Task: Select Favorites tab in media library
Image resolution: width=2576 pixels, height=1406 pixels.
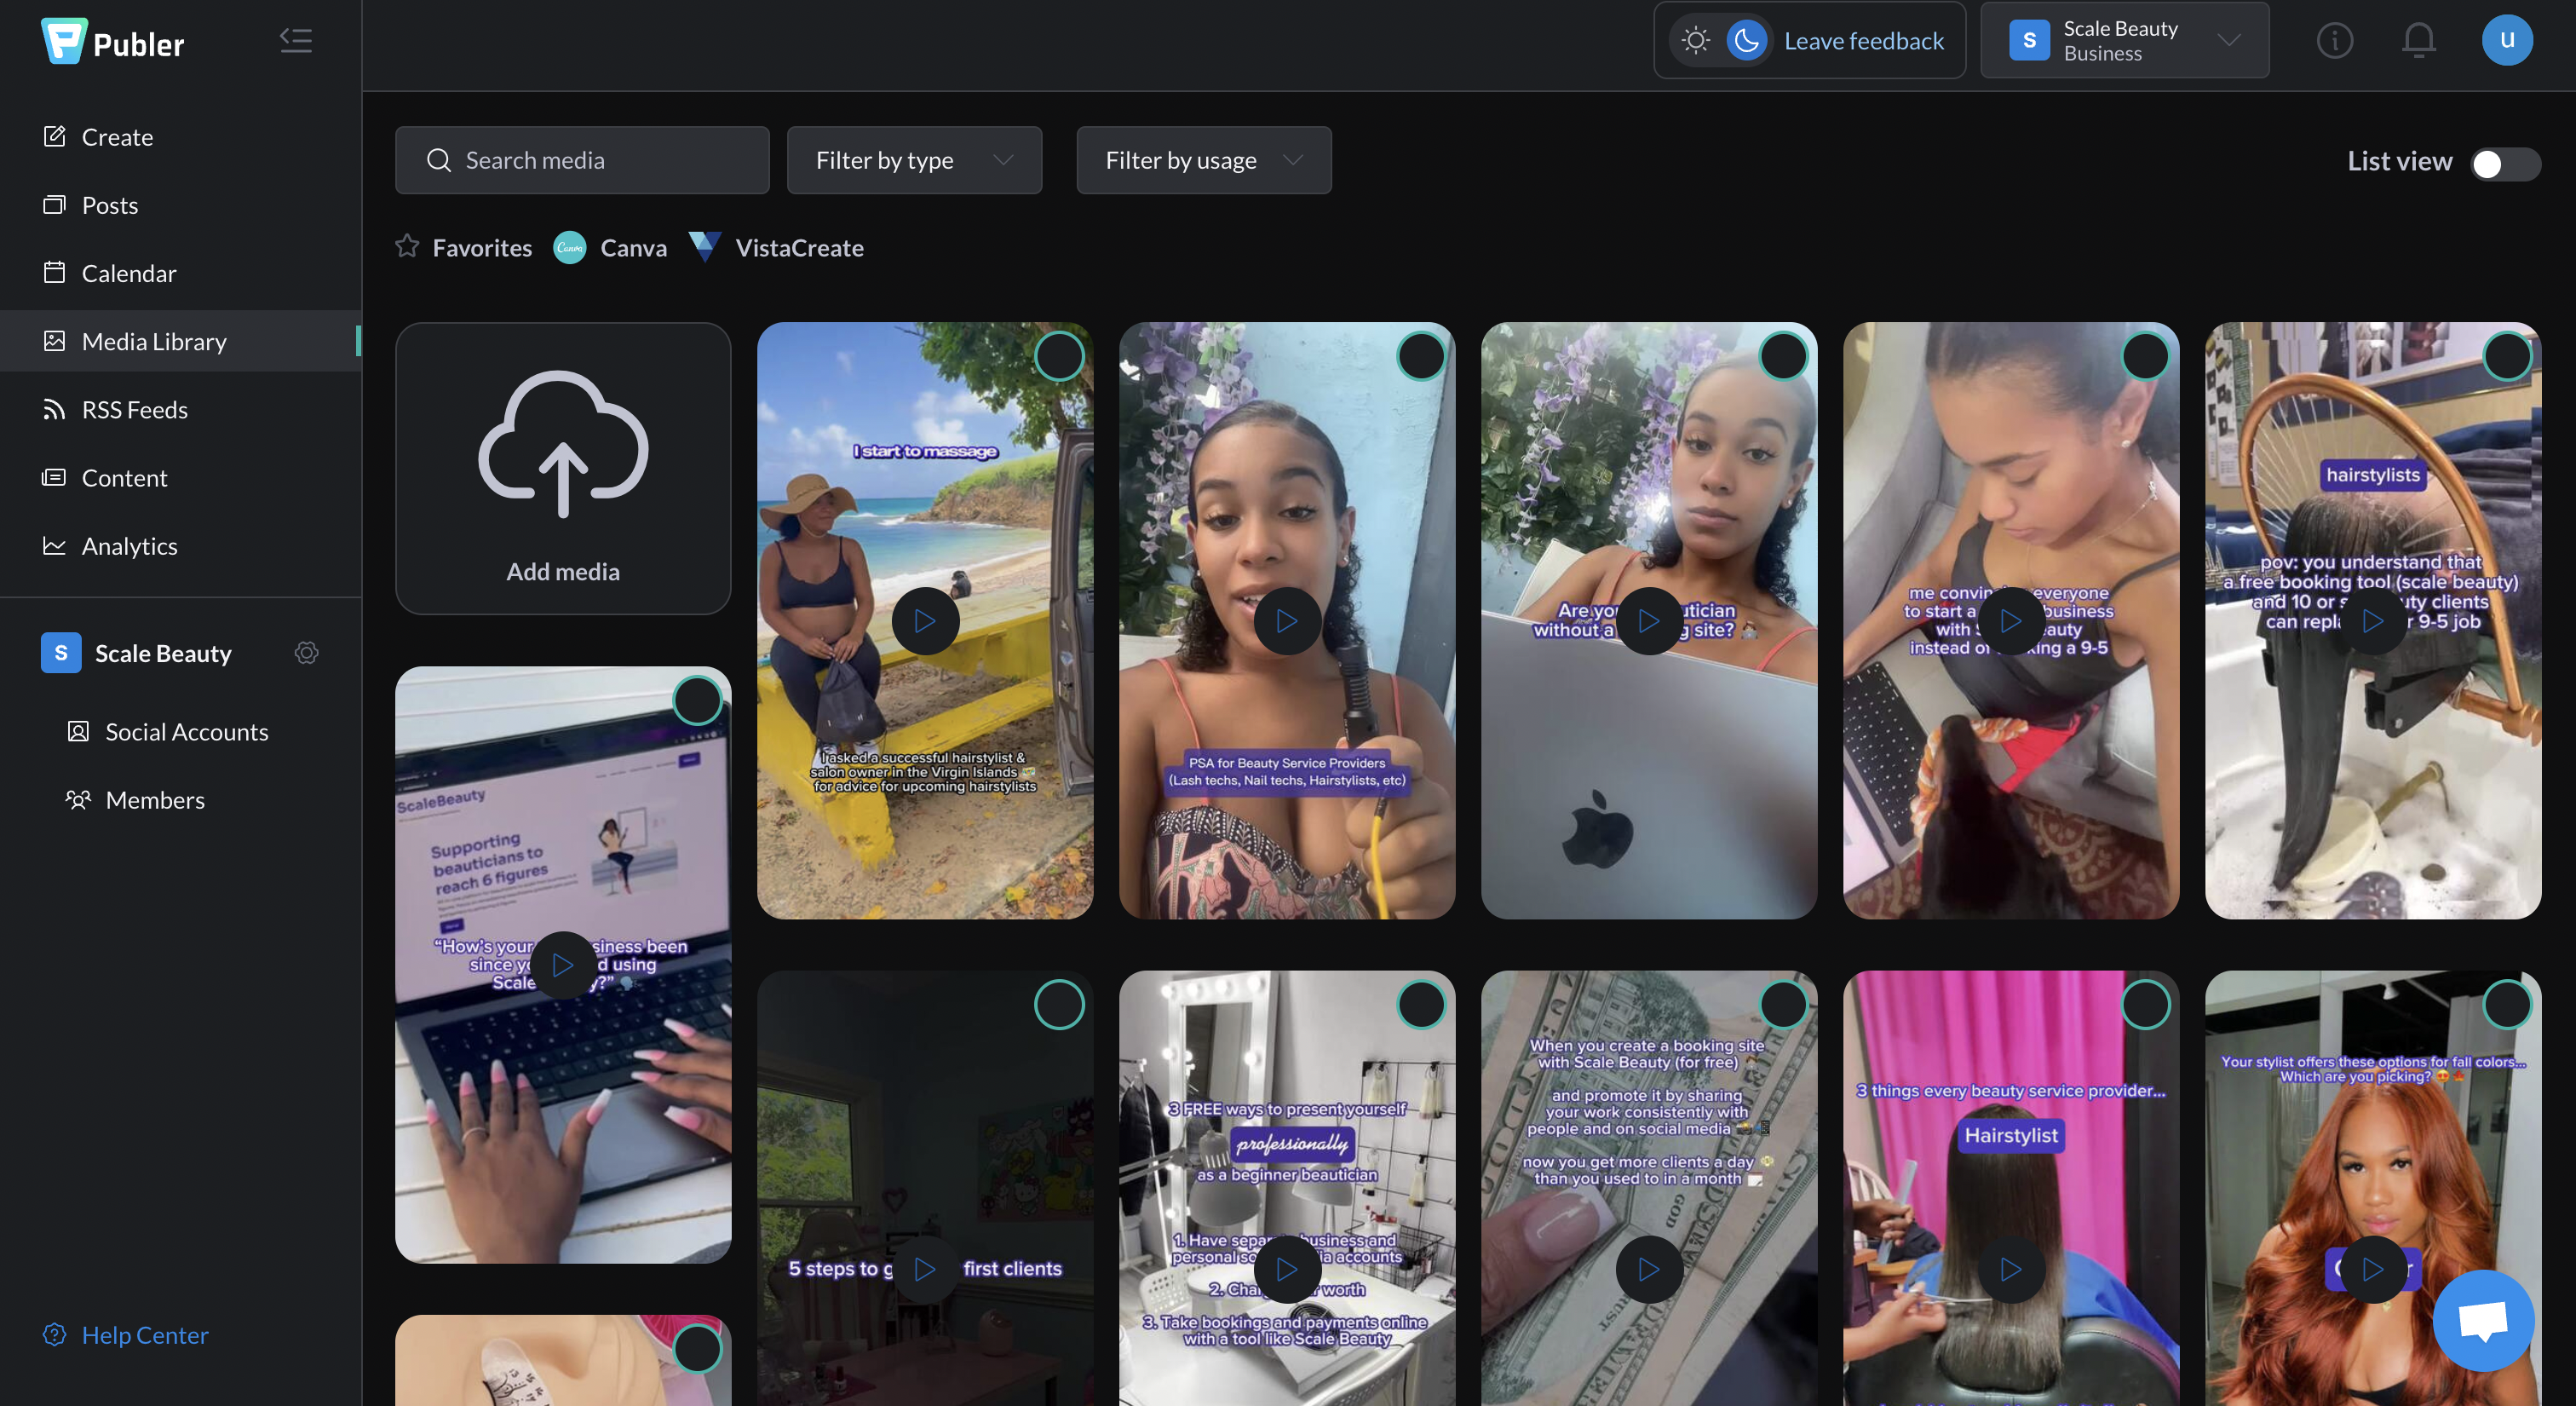Action: click(x=463, y=246)
